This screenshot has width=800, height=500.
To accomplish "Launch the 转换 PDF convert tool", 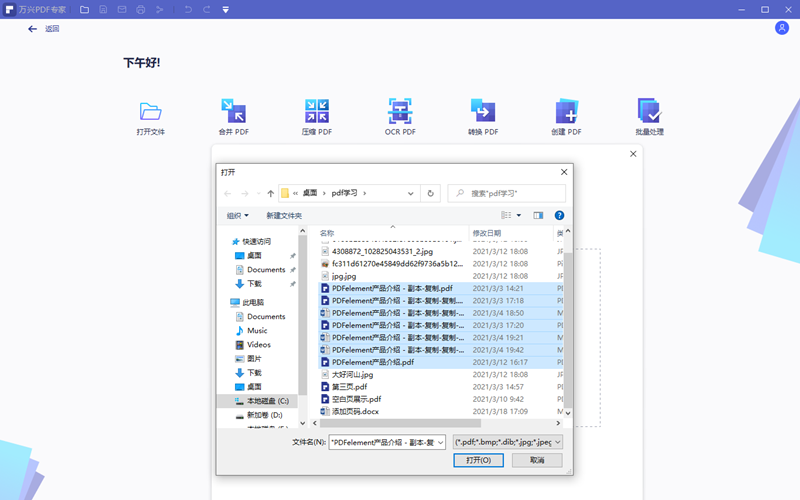I will pos(483,111).
